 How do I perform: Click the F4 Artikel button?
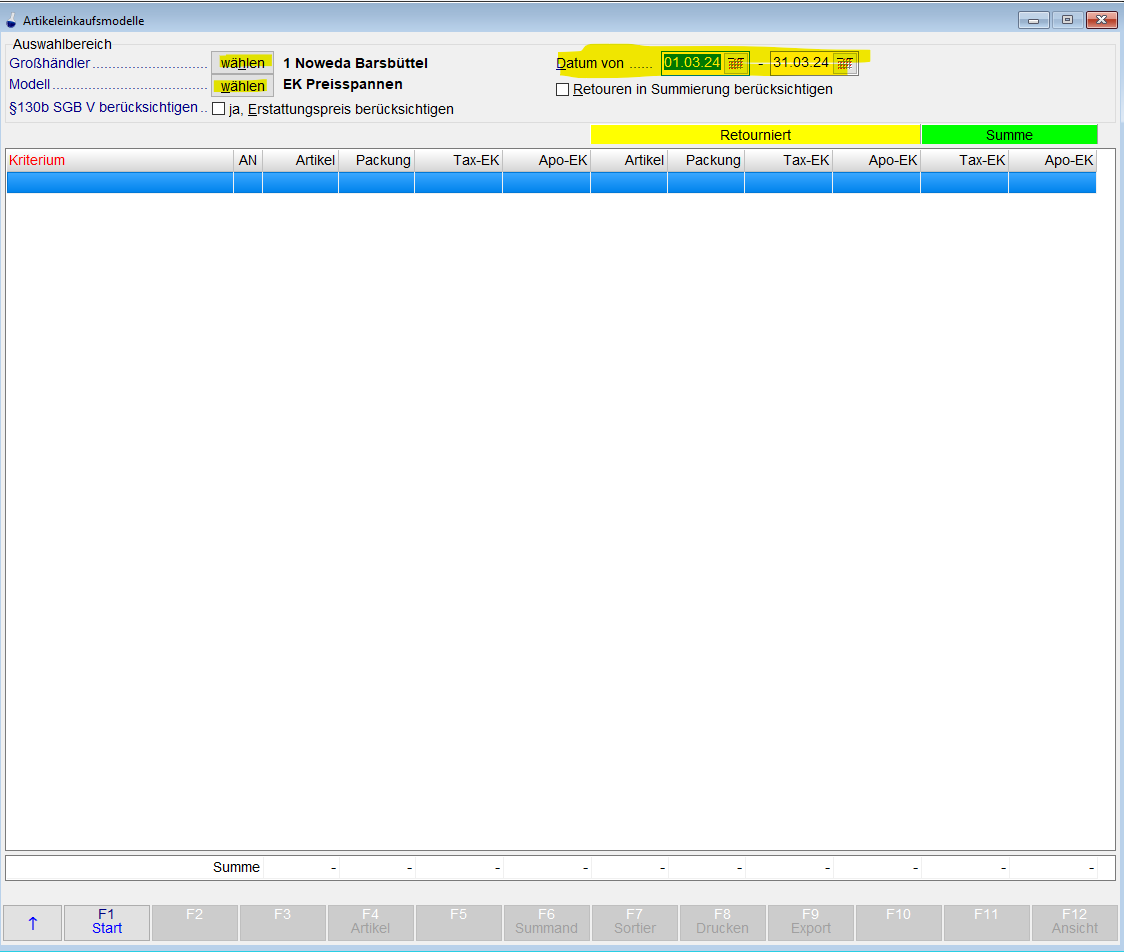(x=371, y=923)
